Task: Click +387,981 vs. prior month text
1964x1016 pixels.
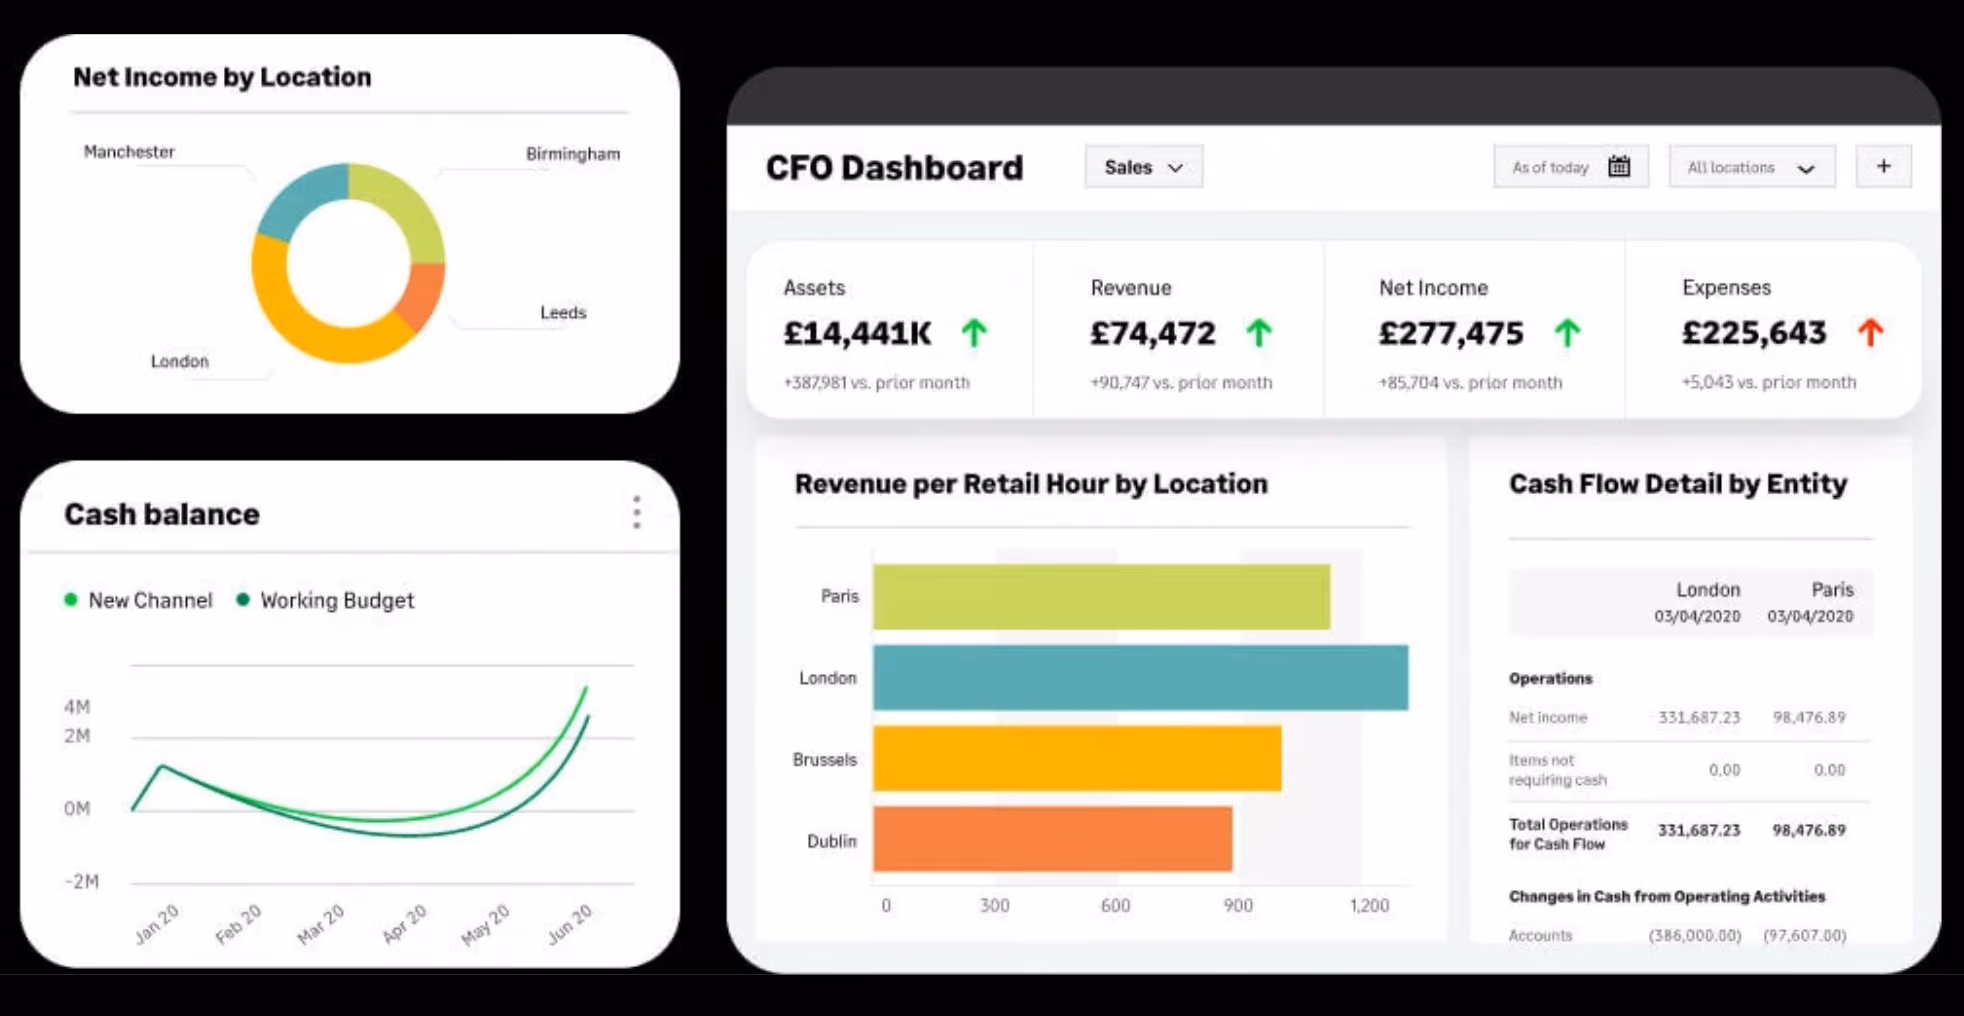Action: coord(876,382)
